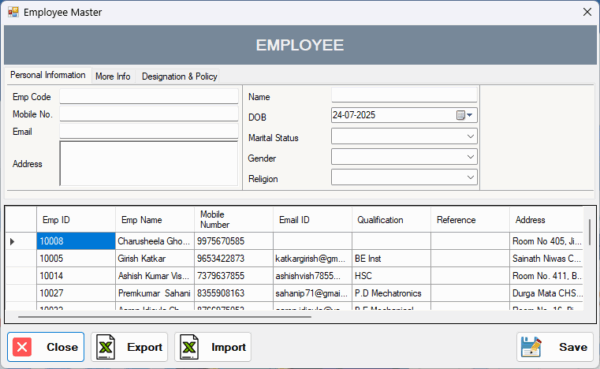600x369 pixels.
Task: Click the Emp Name column header
Action: coord(155,220)
